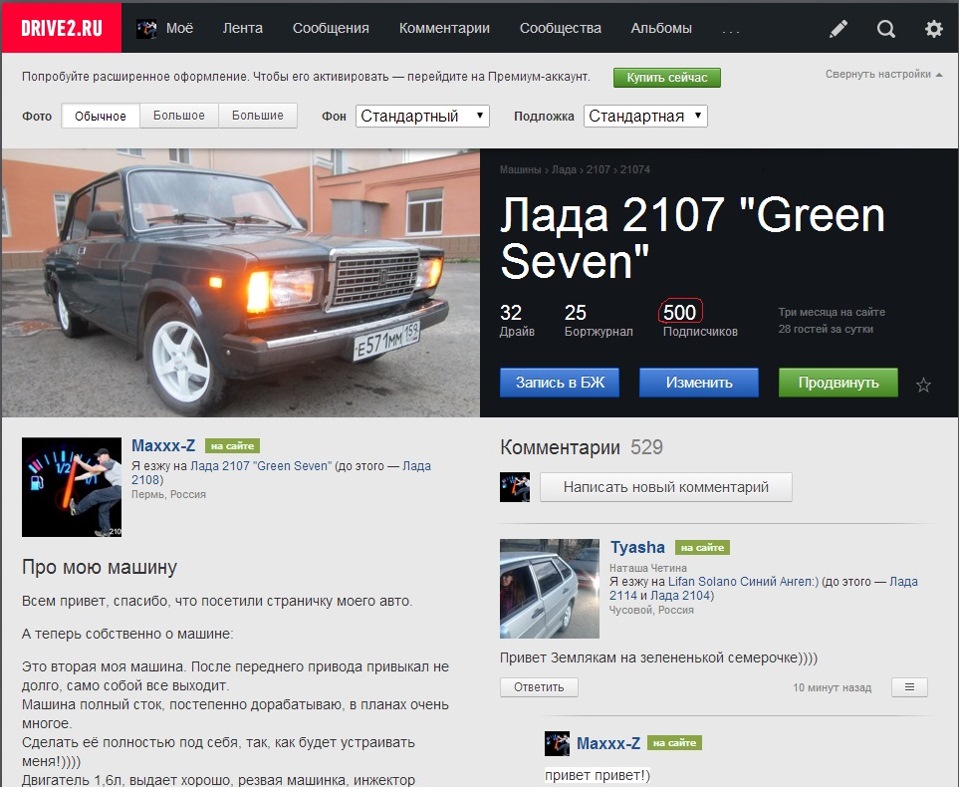Open the main car photo
This screenshot has width=960, height=788.
tap(241, 283)
